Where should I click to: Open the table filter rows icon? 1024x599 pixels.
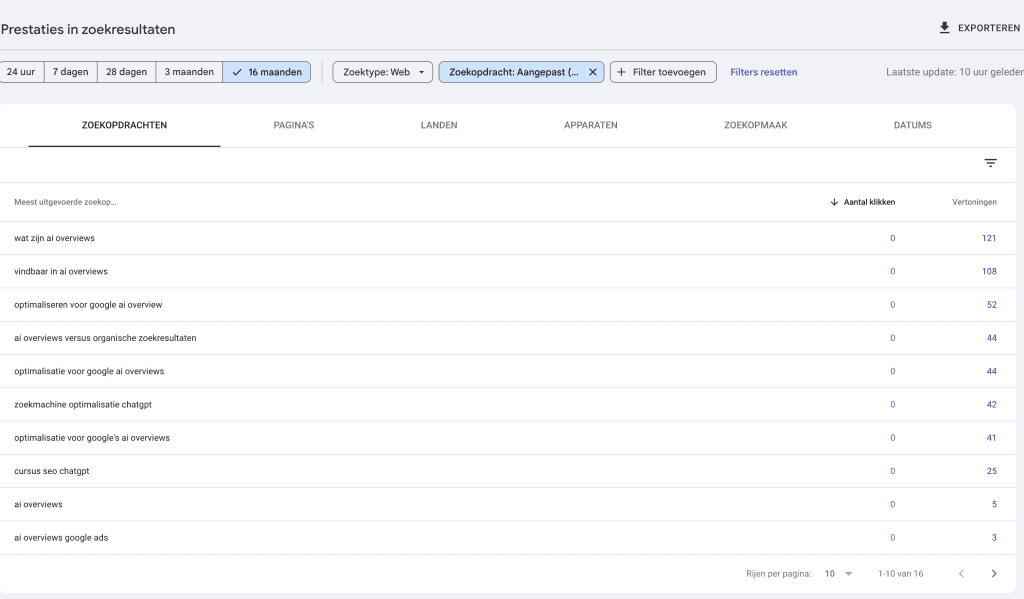(x=990, y=163)
